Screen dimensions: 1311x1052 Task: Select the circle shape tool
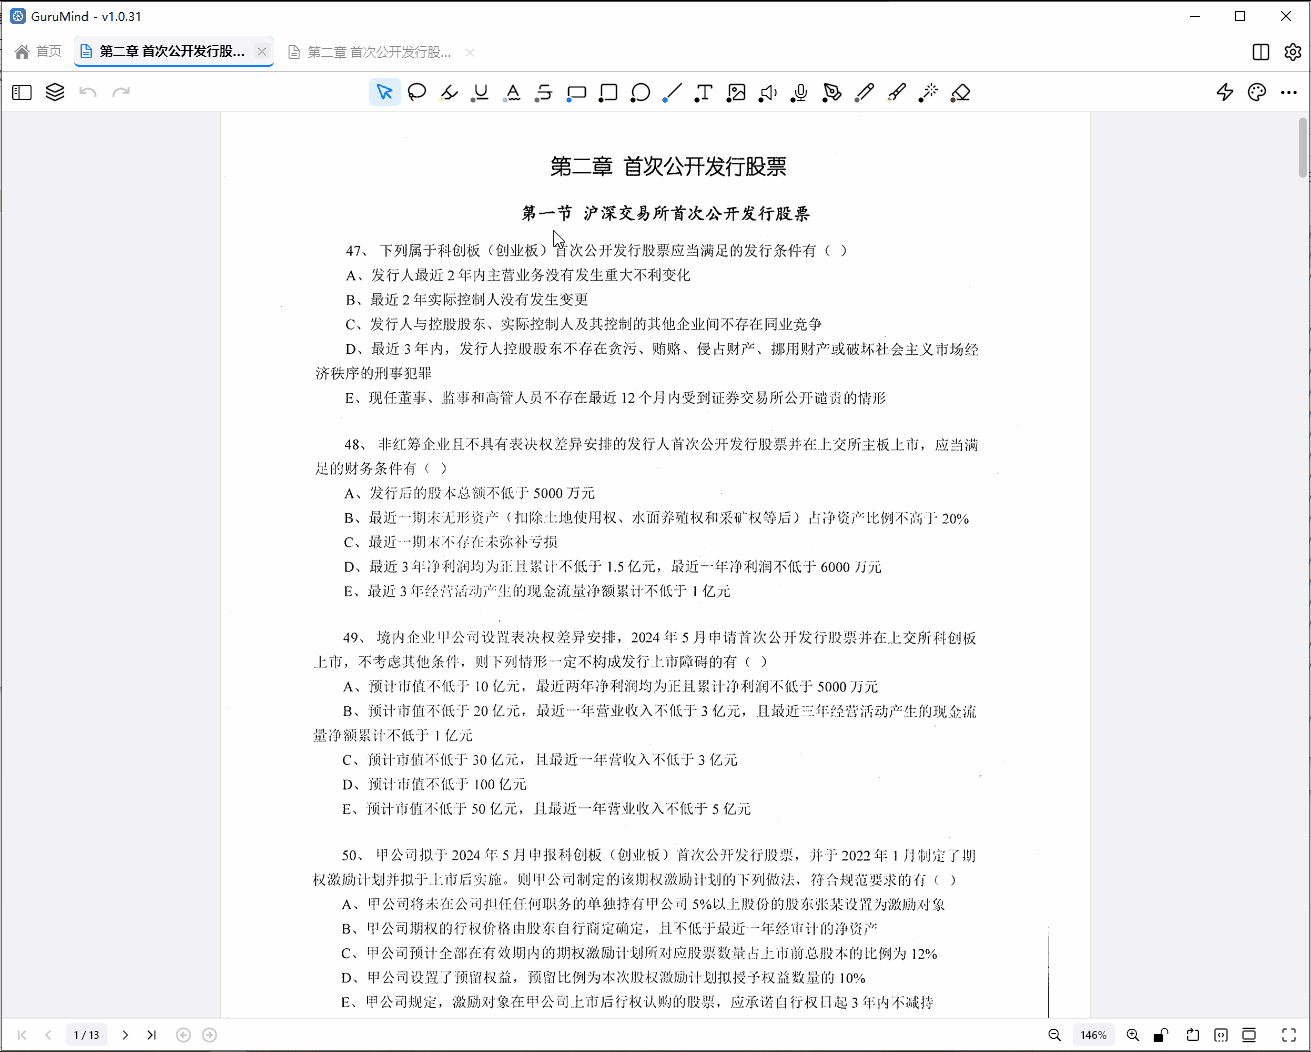[x=641, y=92]
